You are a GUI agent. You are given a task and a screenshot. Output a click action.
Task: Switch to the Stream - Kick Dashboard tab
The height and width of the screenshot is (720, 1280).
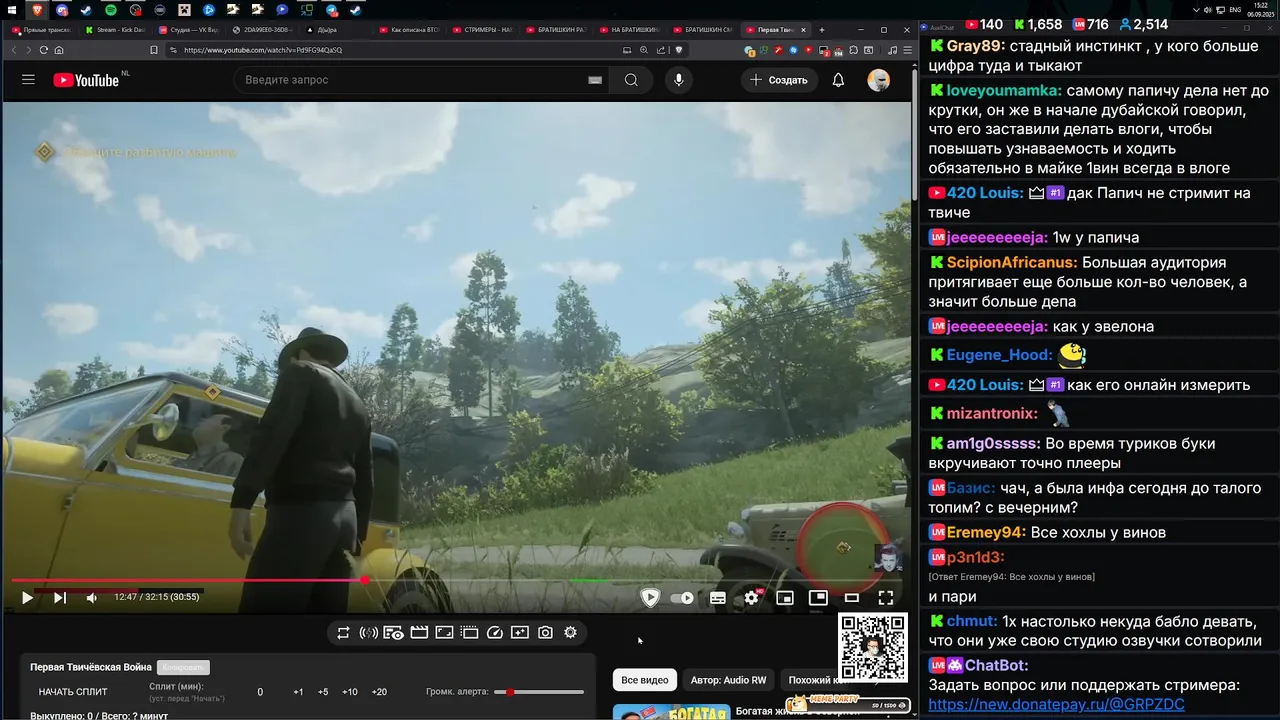(115, 30)
